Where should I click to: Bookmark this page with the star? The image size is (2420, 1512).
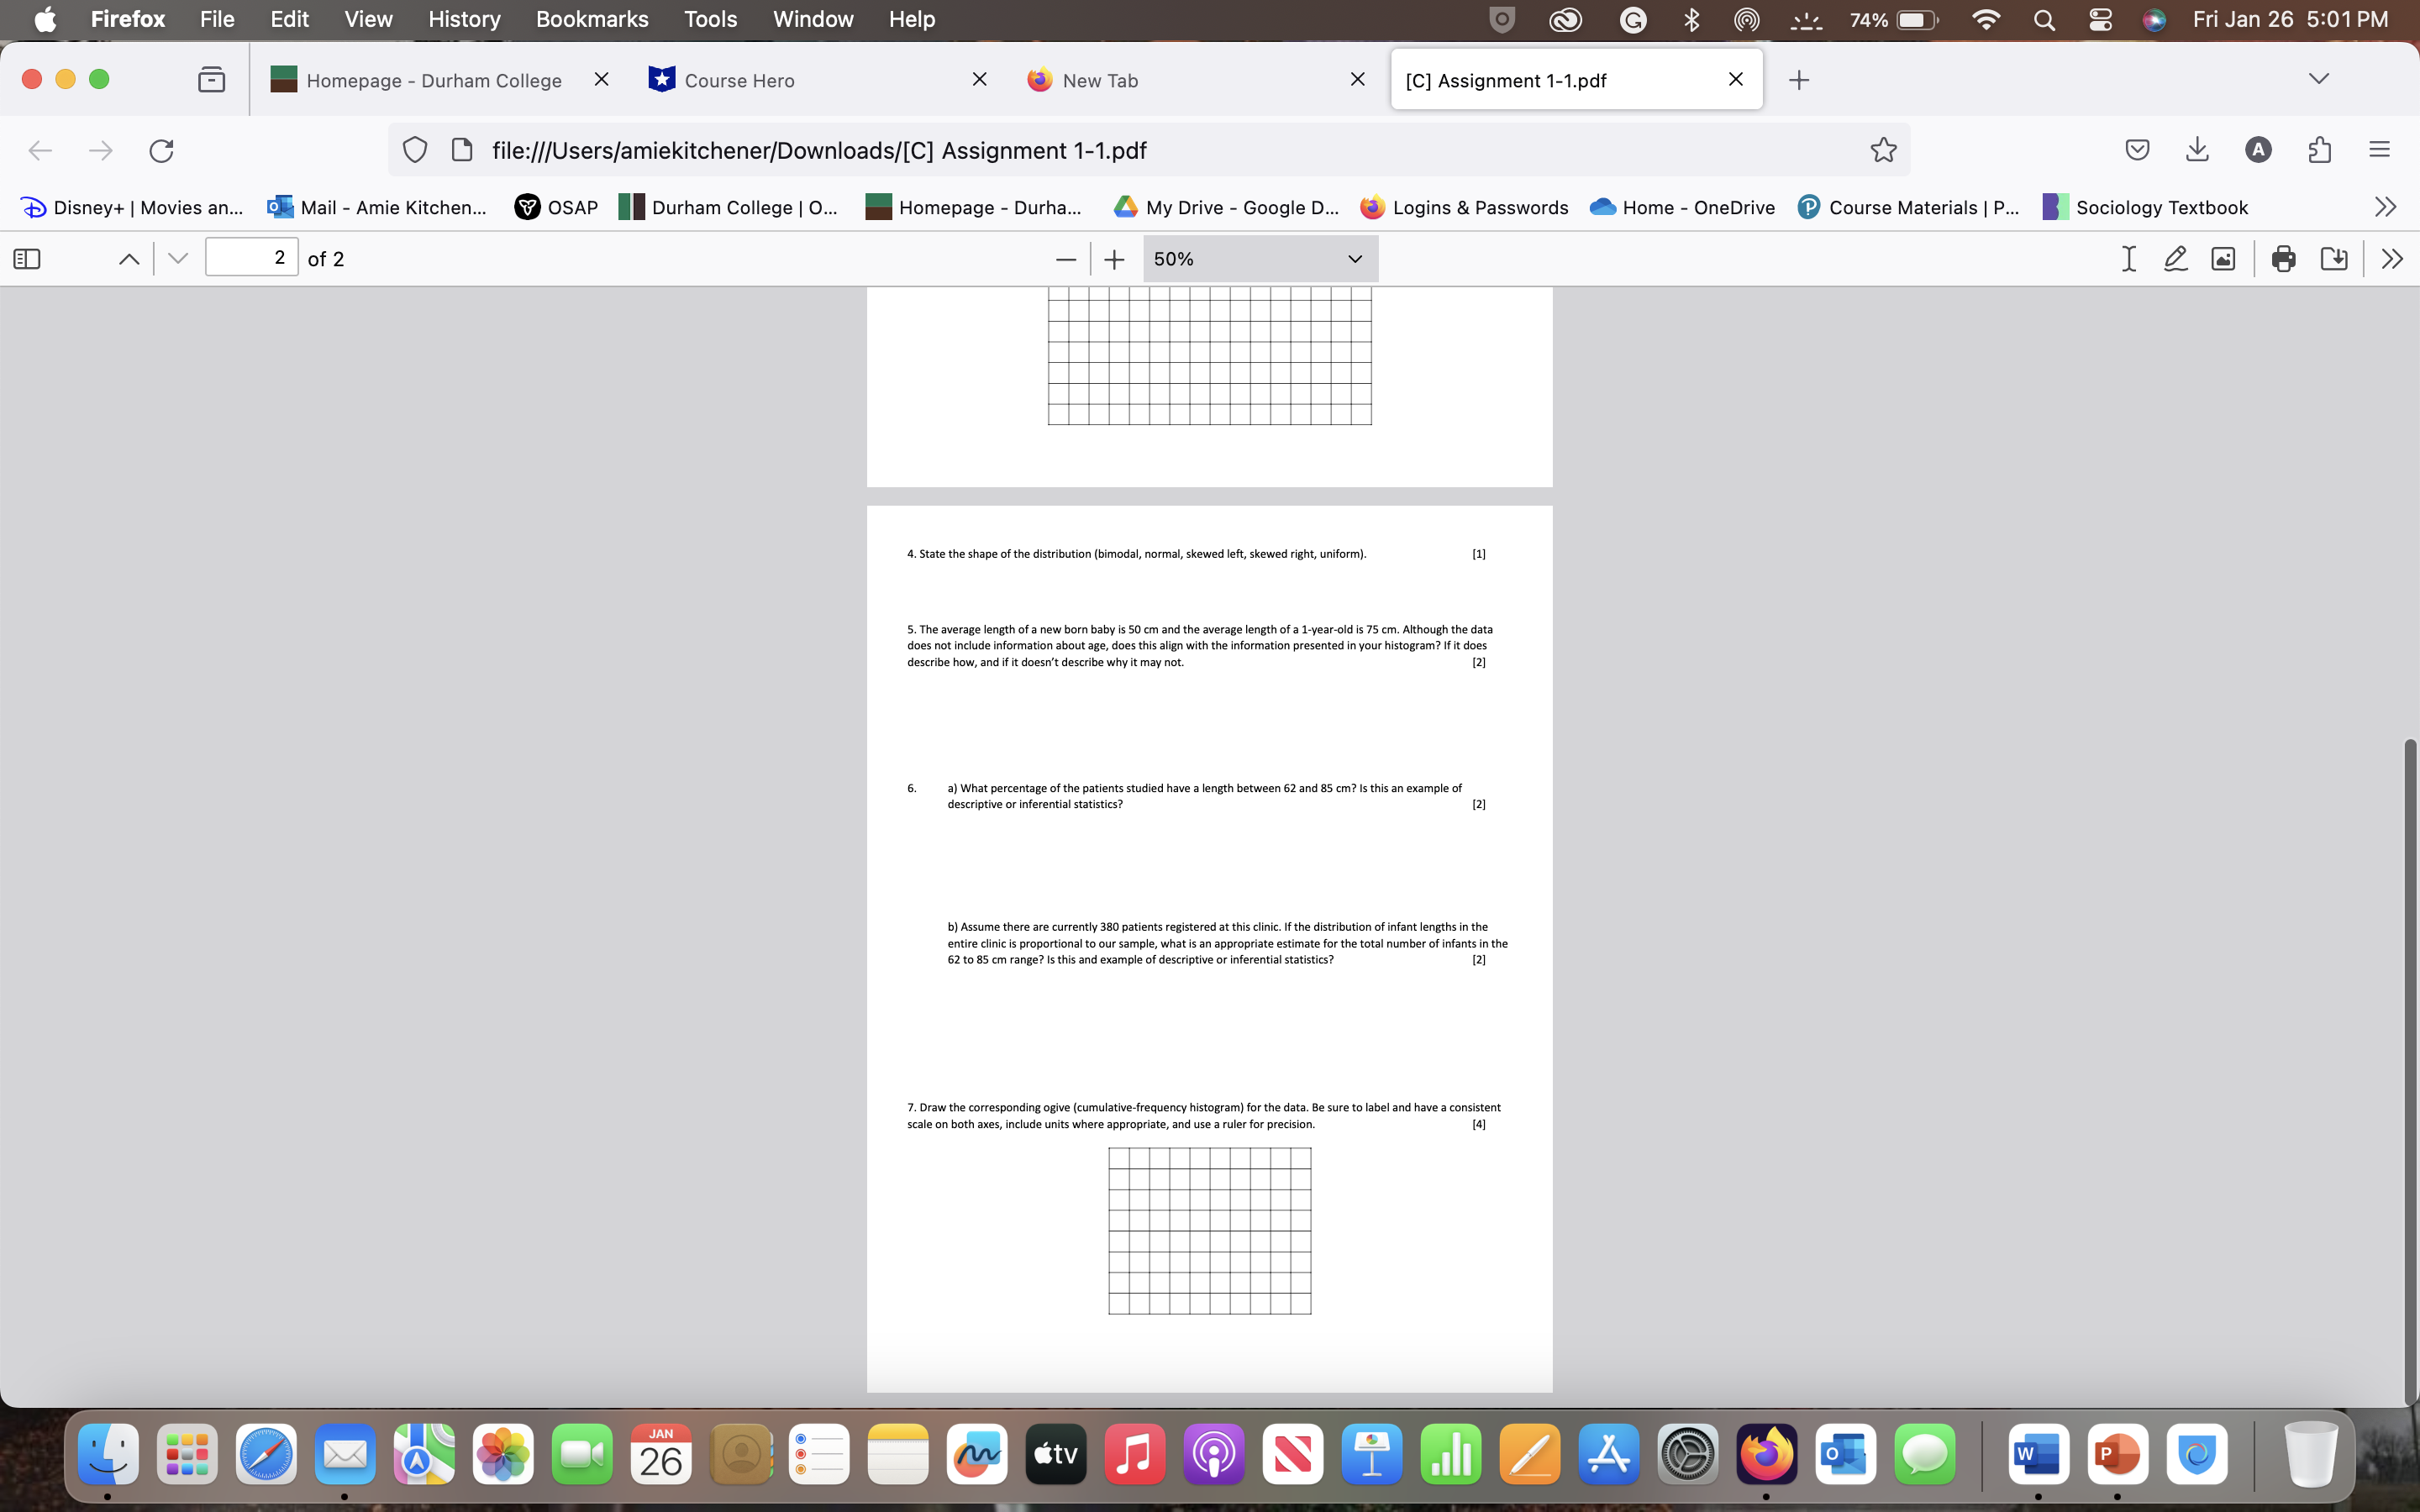[1883, 150]
